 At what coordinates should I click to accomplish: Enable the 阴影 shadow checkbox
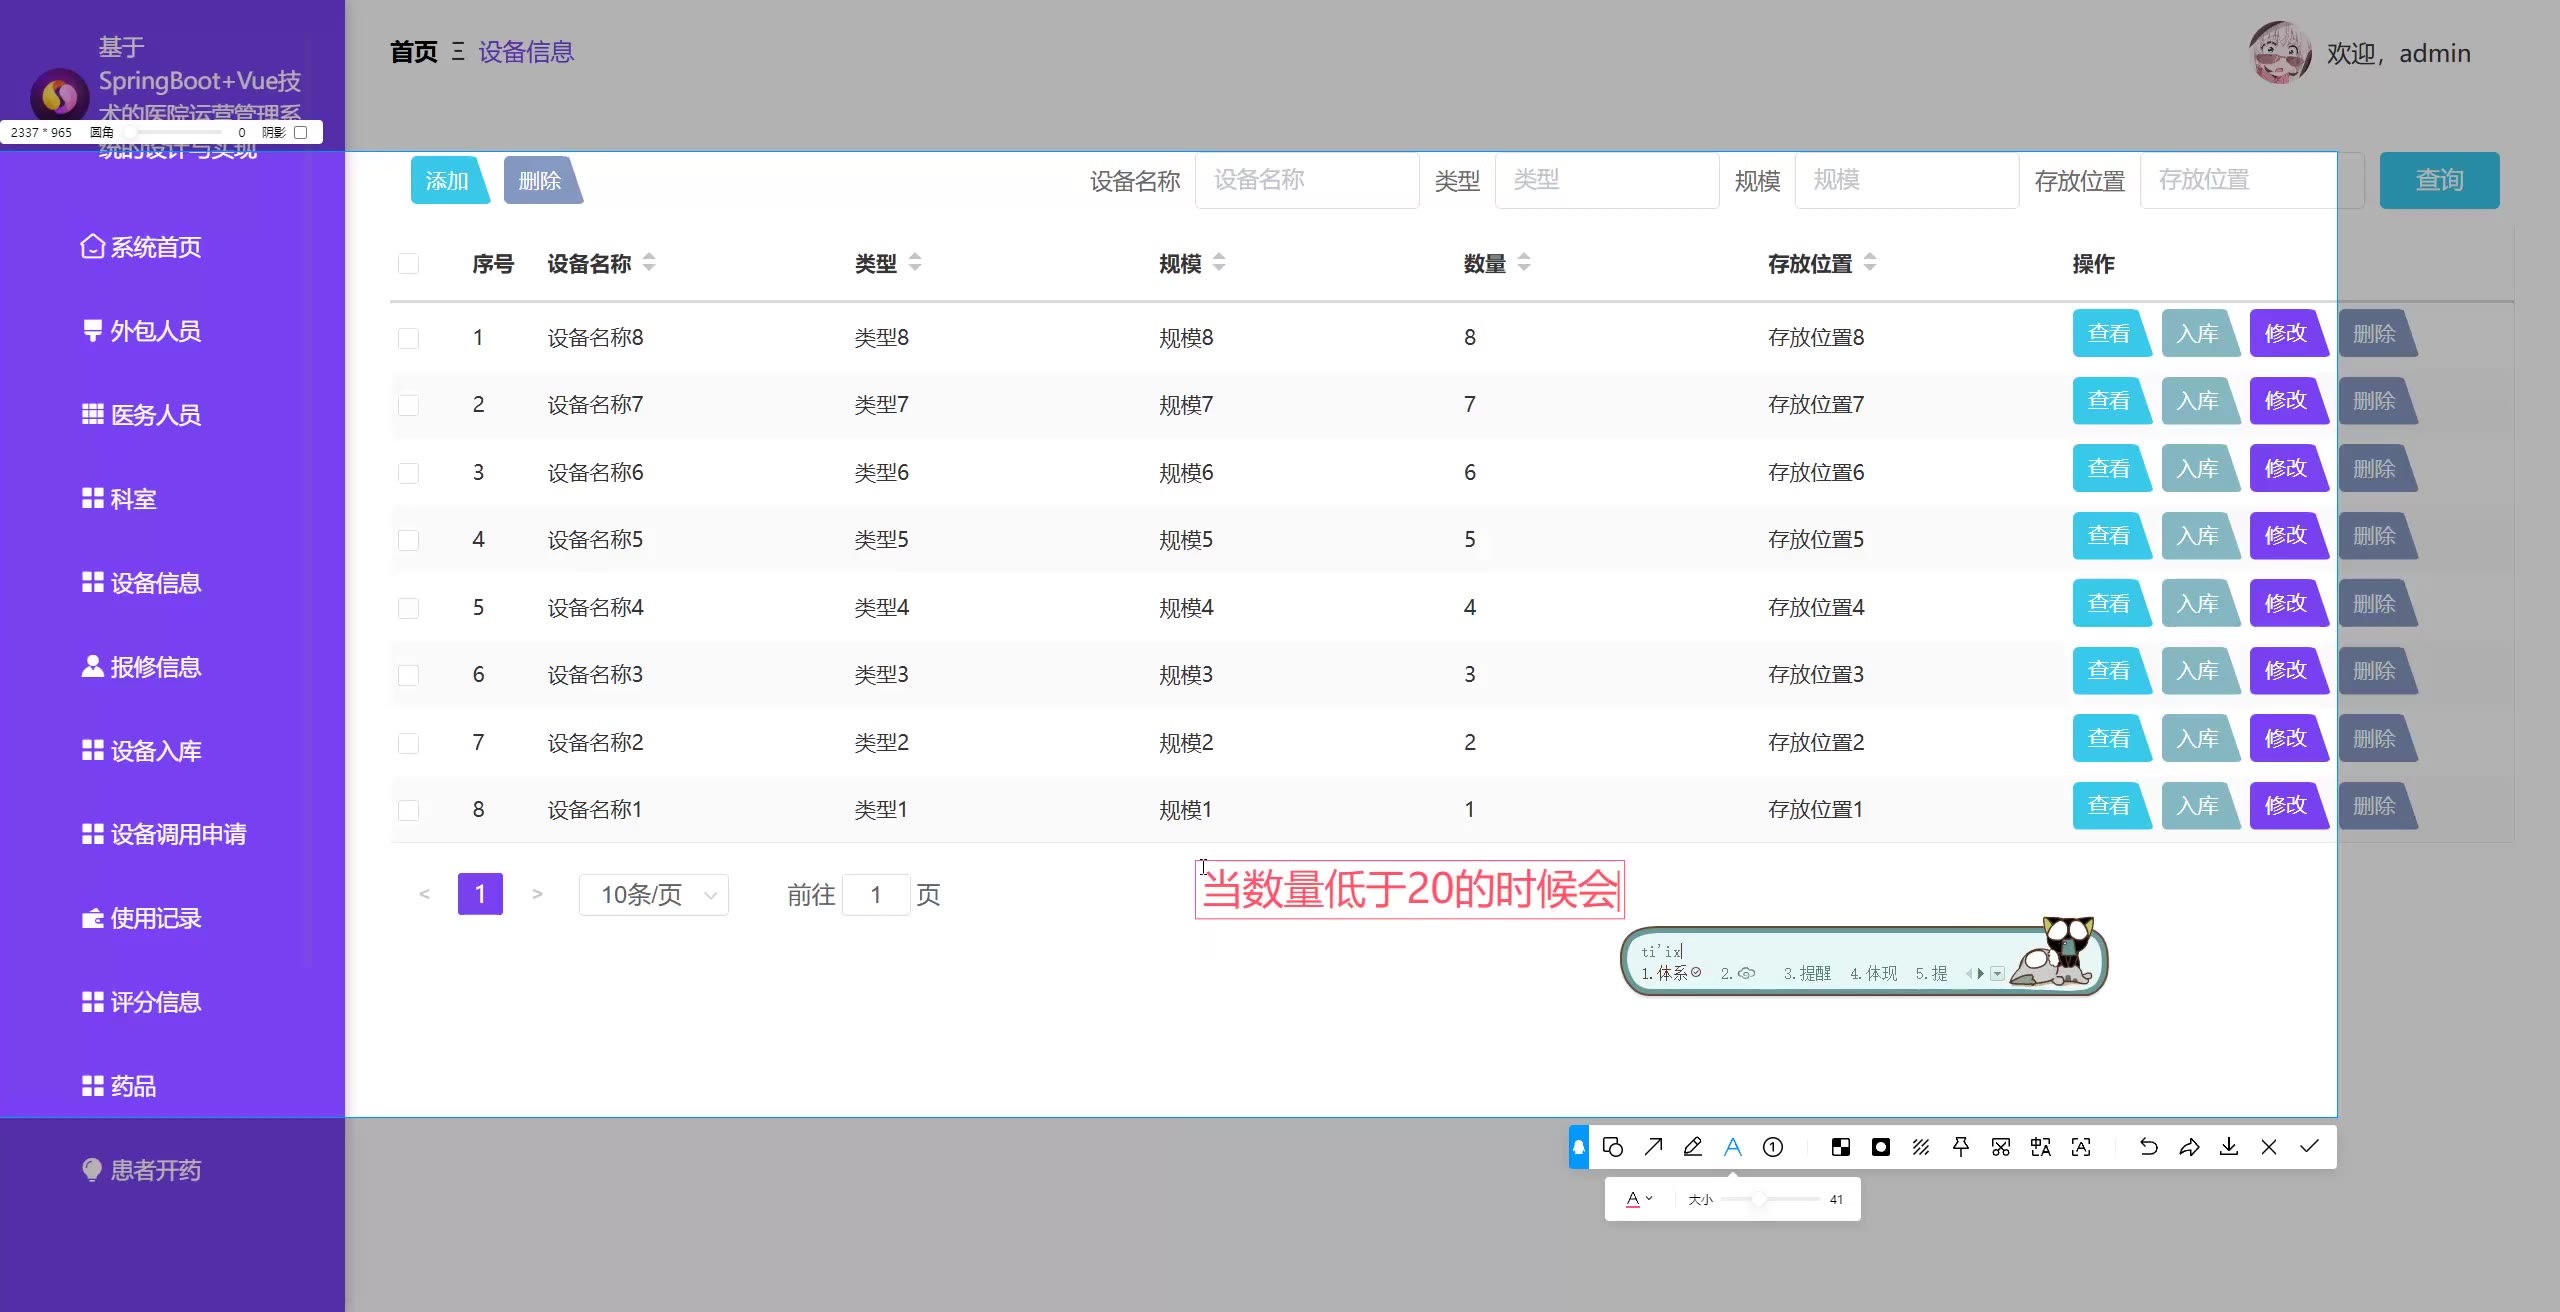pos(300,132)
